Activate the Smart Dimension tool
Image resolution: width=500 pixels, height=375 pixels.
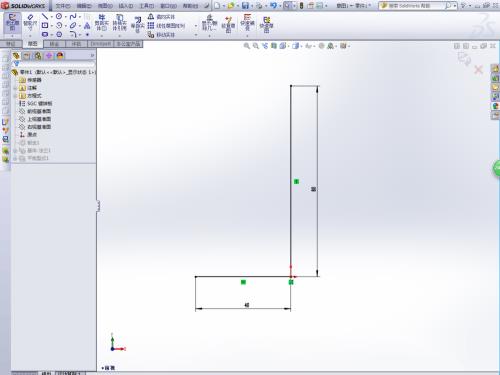30,22
